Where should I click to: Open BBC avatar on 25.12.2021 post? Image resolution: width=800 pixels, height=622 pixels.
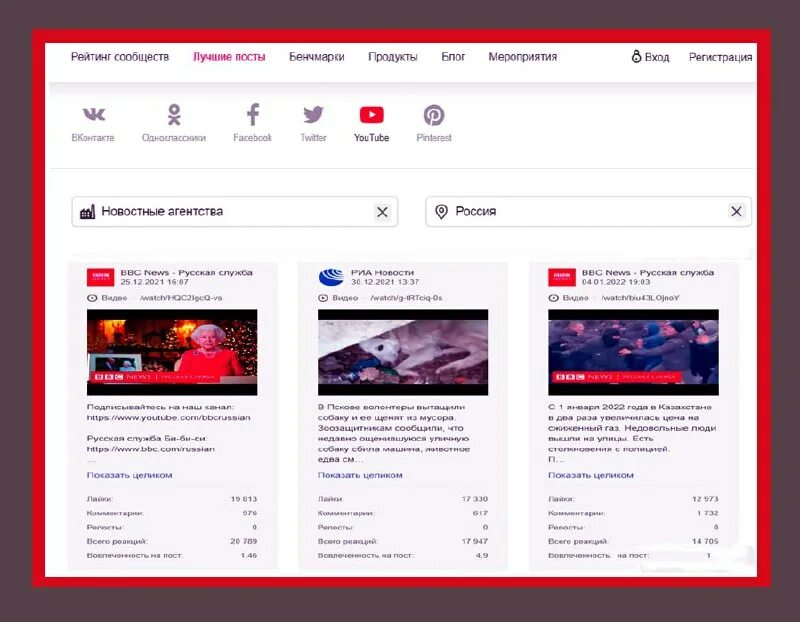(x=101, y=277)
